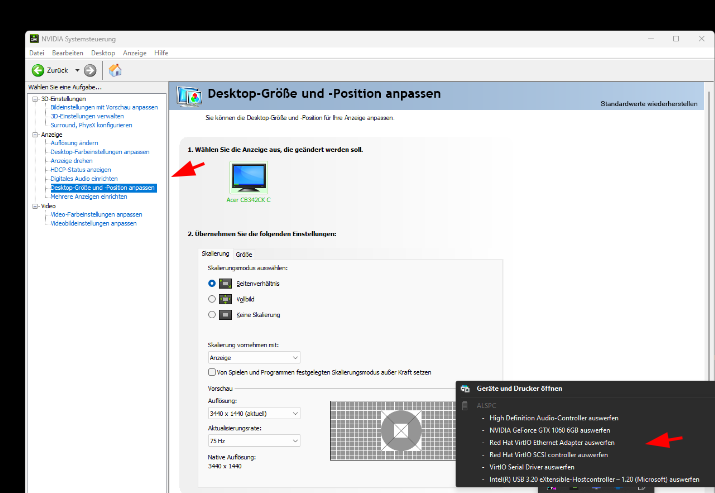Eject VirtIO Serial Driver
Image resolution: width=715 pixels, height=493 pixels.
click(x=532, y=467)
